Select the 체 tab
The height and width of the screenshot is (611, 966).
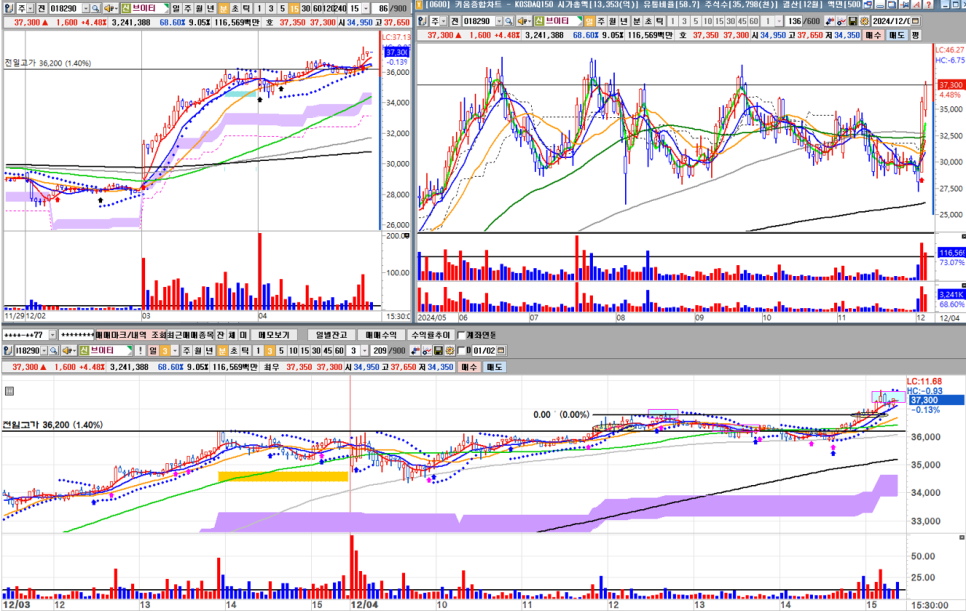tap(232, 335)
